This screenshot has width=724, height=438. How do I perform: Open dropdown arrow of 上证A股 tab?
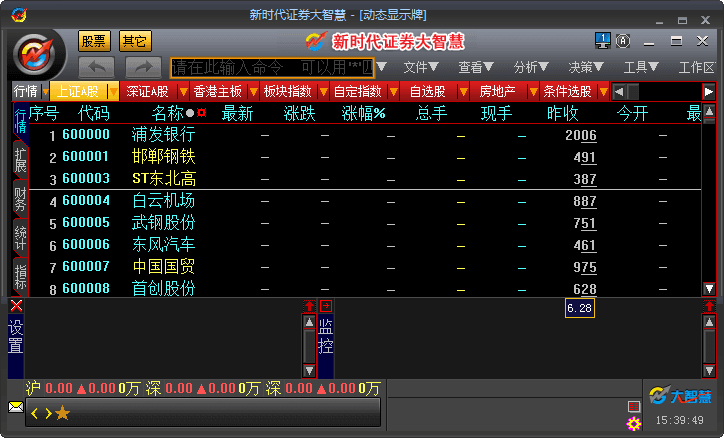coord(113,92)
